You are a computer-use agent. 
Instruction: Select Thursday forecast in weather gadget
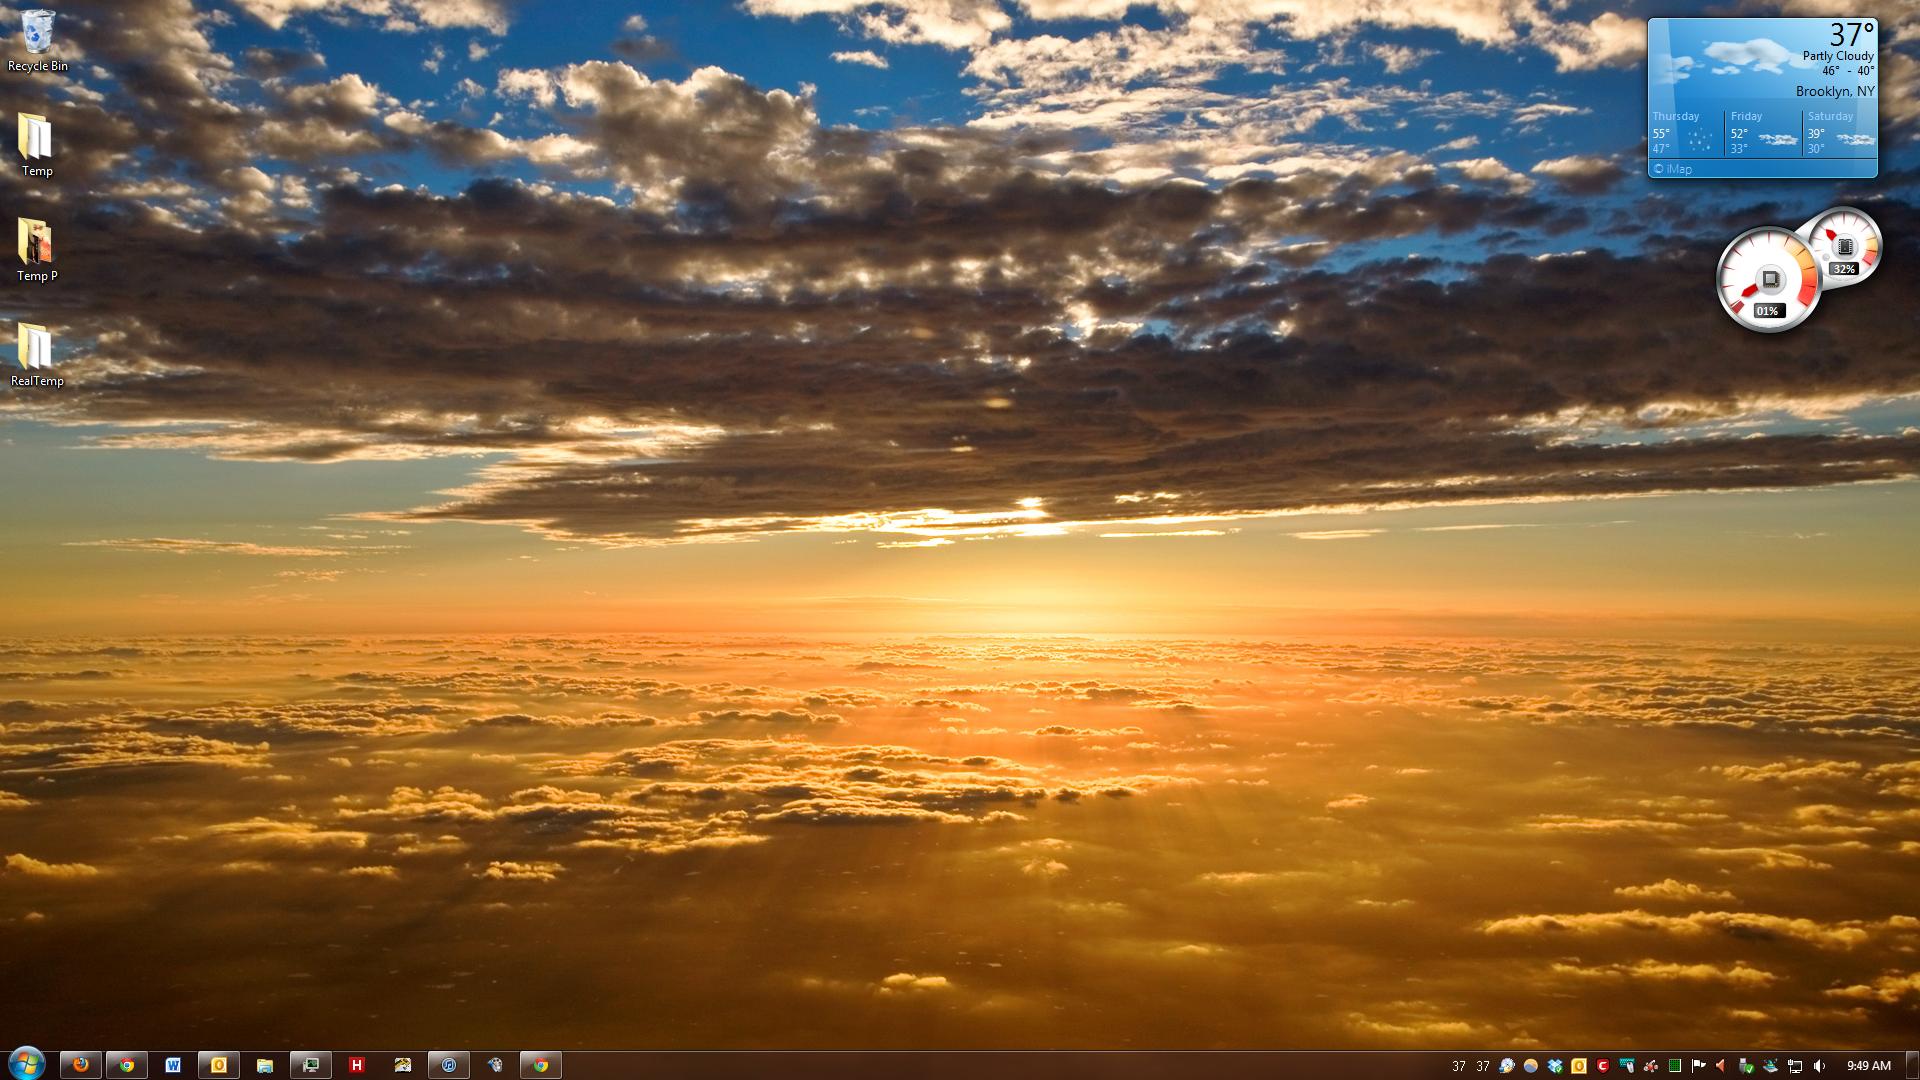(x=1686, y=132)
